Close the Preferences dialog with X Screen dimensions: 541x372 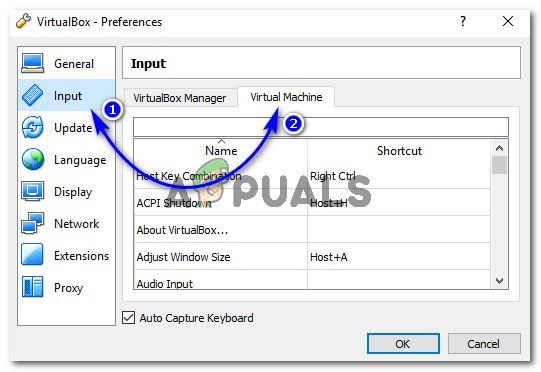click(508, 21)
